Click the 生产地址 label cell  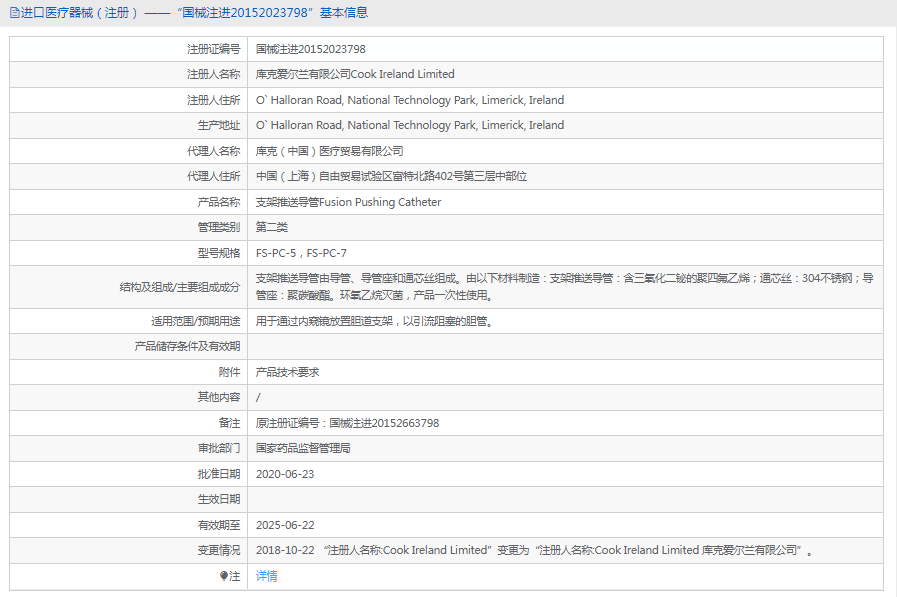(x=129, y=125)
